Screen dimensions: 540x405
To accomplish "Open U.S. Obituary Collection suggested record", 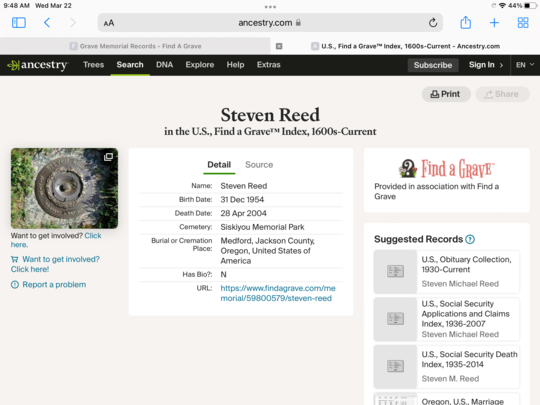I will [447, 272].
